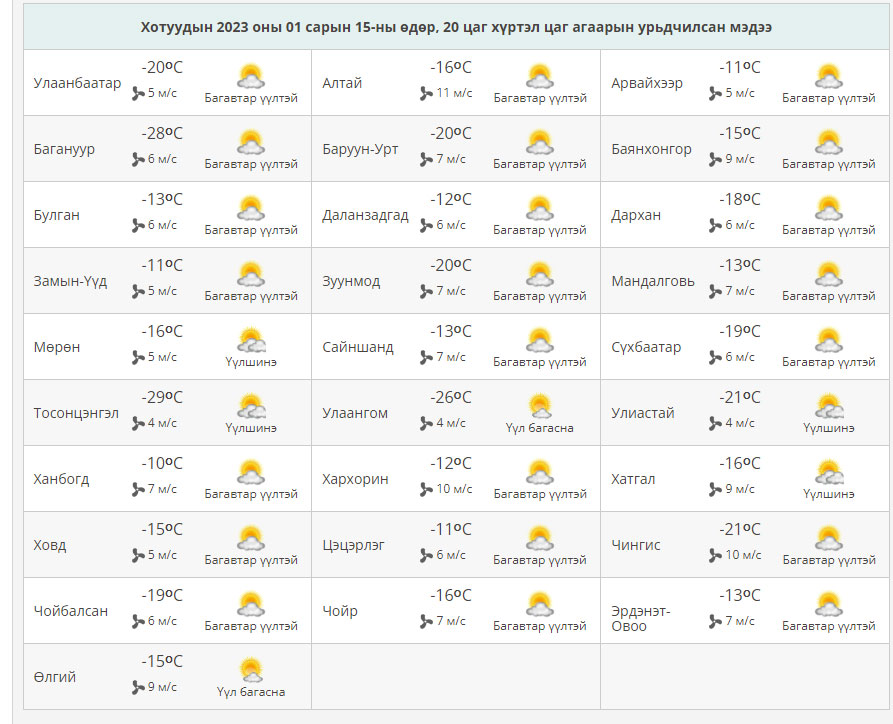The height and width of the screenshot is (724, 893).
Task: Click the weather icon for Өлгий
Action: click(x=250, y=670)
